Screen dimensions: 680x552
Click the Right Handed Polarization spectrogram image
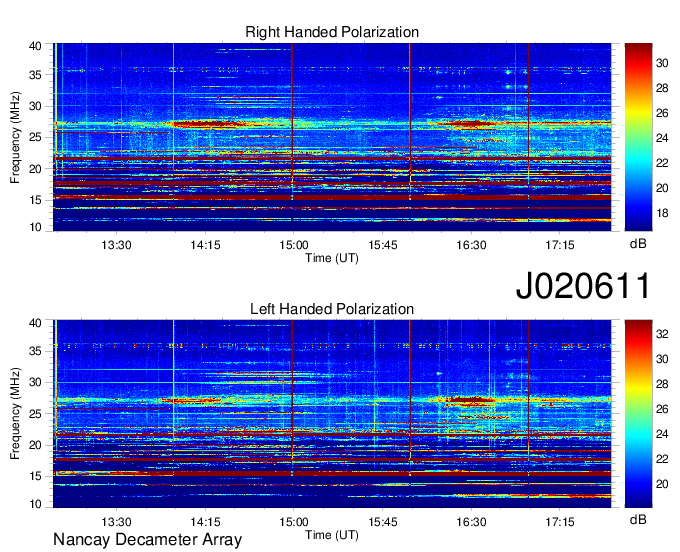coord(332,137)
